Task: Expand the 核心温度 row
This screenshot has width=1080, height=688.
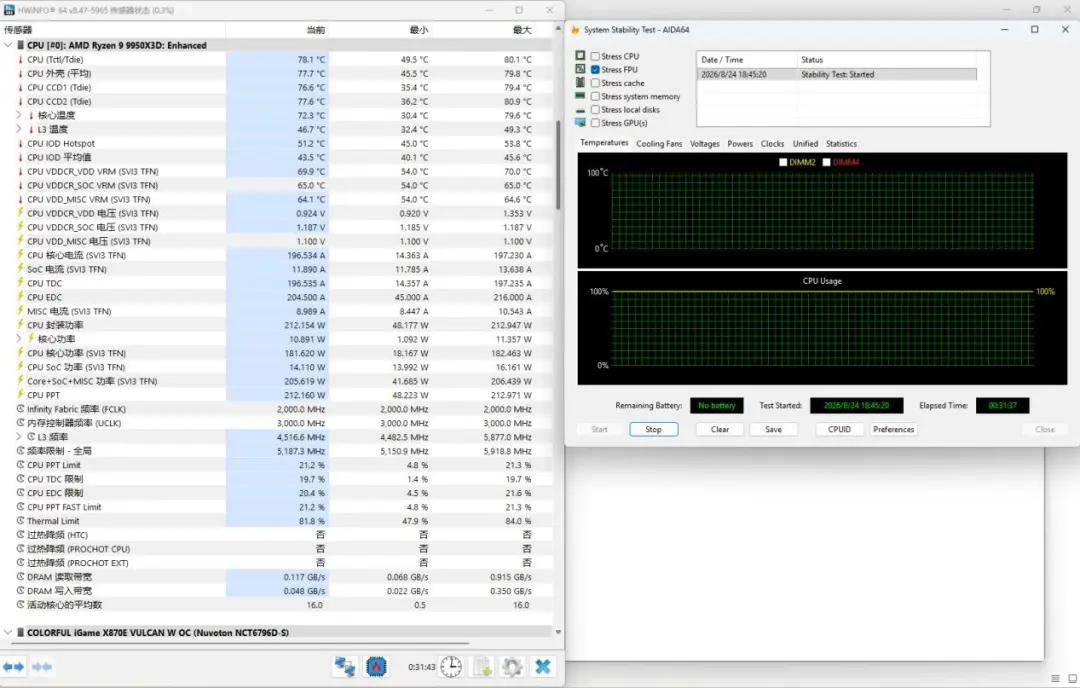Action: pos(19,115)
